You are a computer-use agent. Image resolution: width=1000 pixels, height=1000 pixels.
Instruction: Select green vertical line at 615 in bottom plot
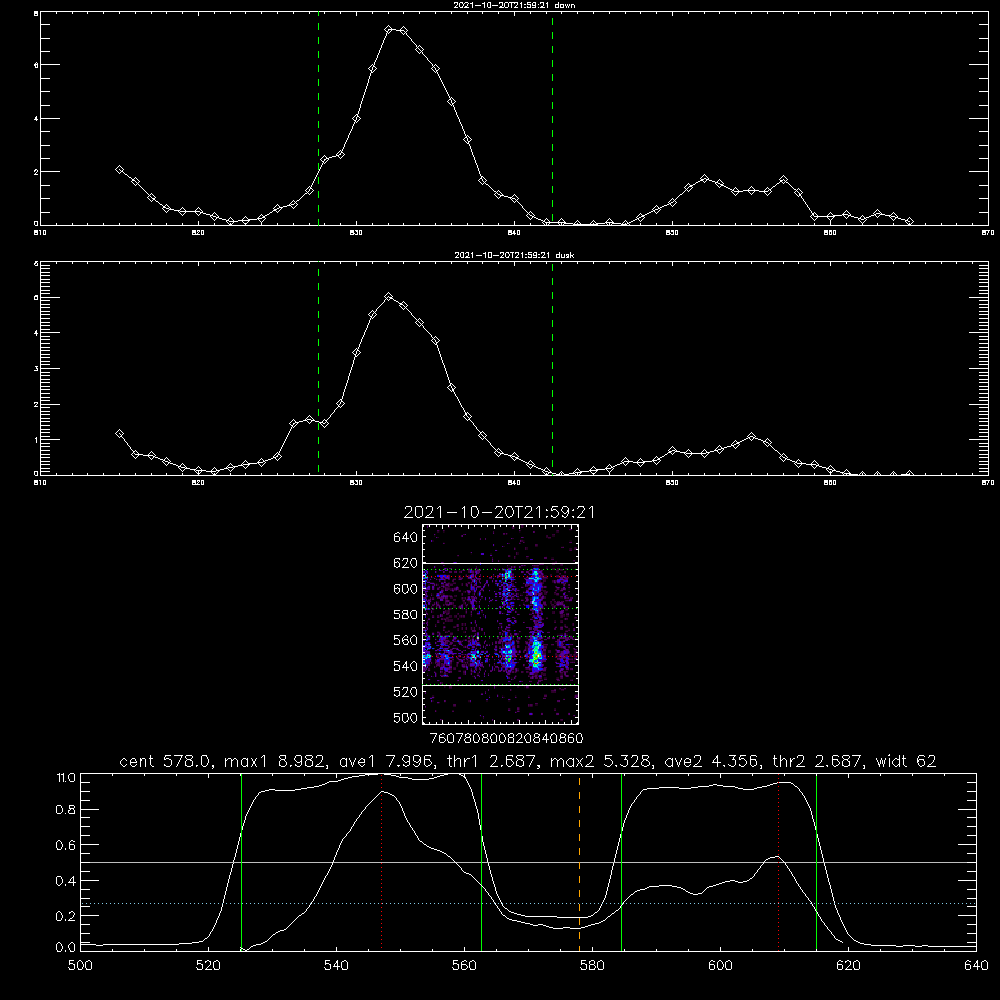click(x=816, y=861)
